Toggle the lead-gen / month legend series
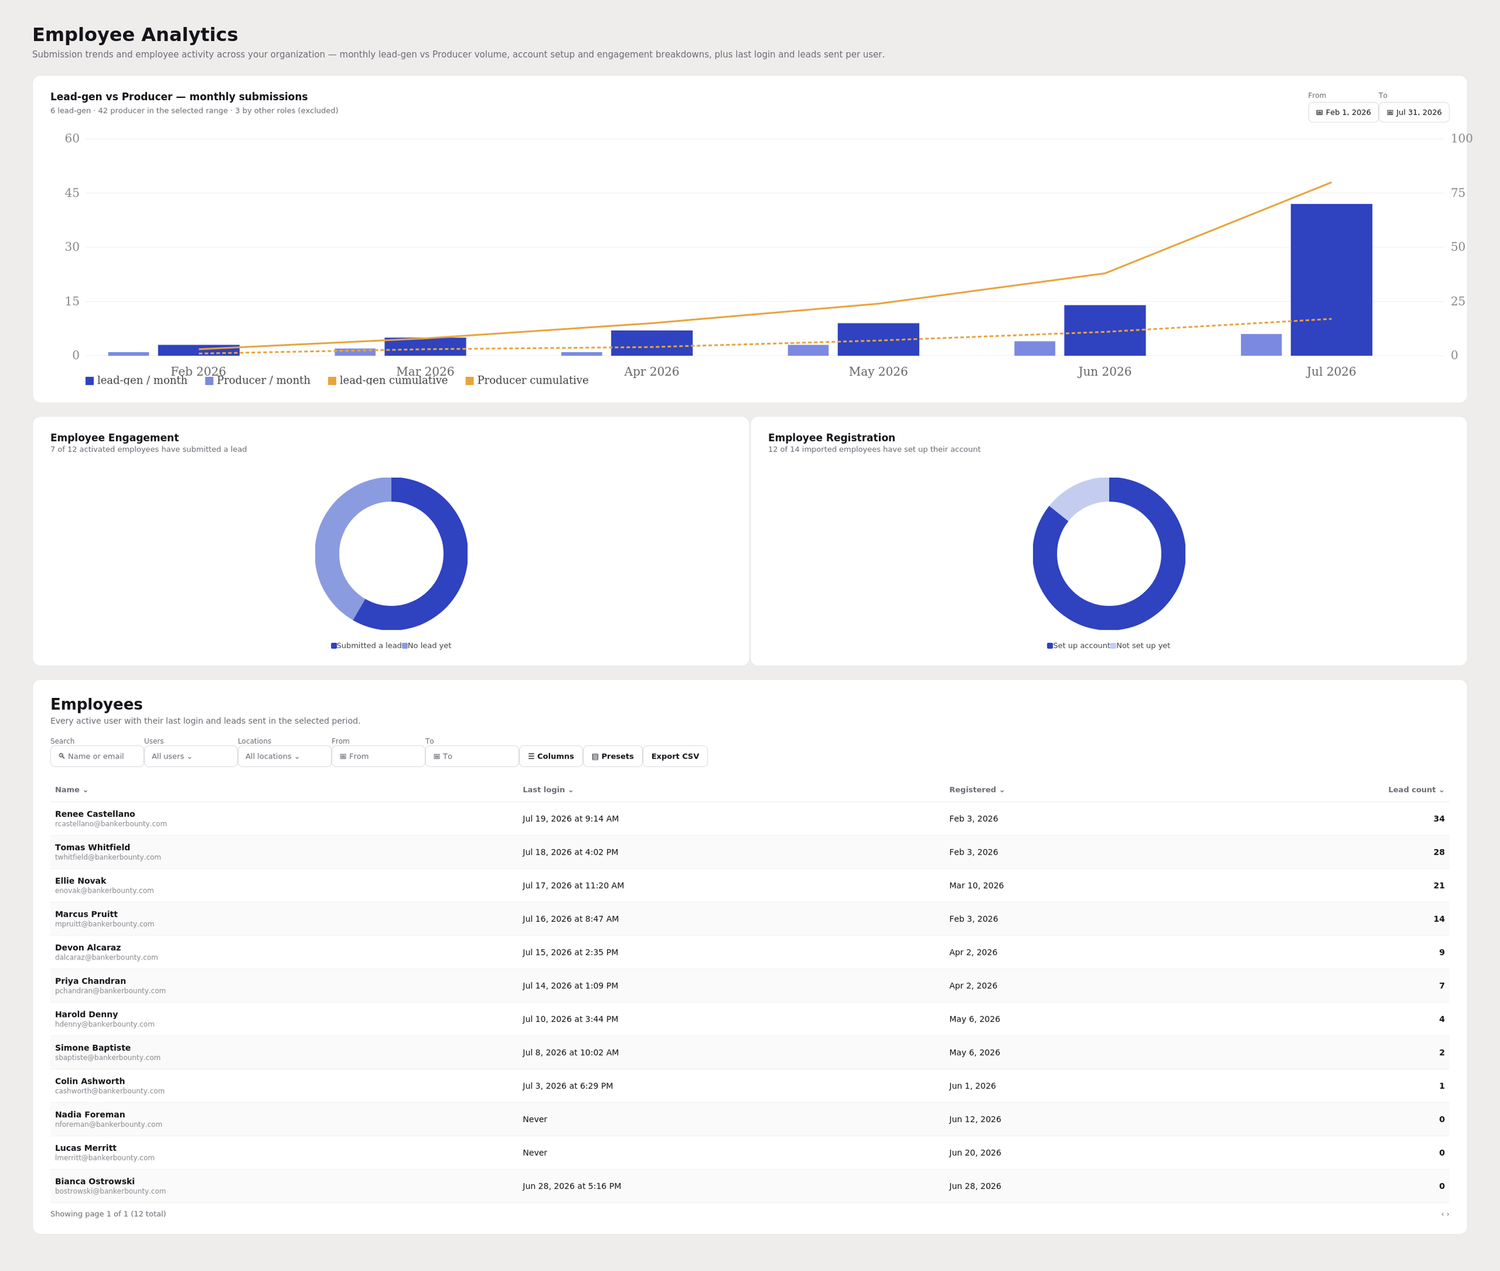Screen dimensions: 1500x1271 136,381
